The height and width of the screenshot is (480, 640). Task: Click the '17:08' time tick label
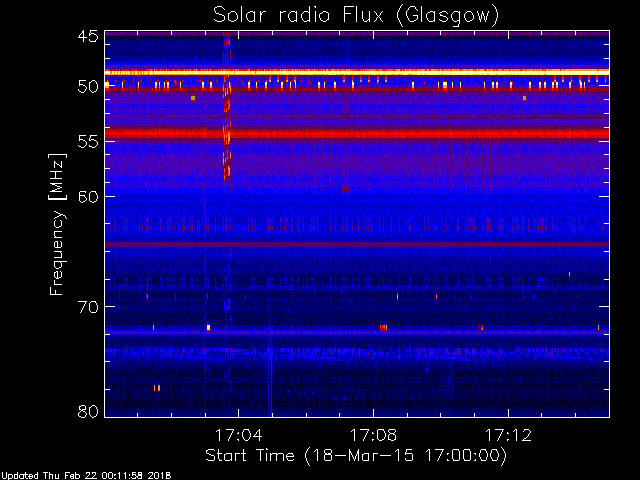[373, 435]
